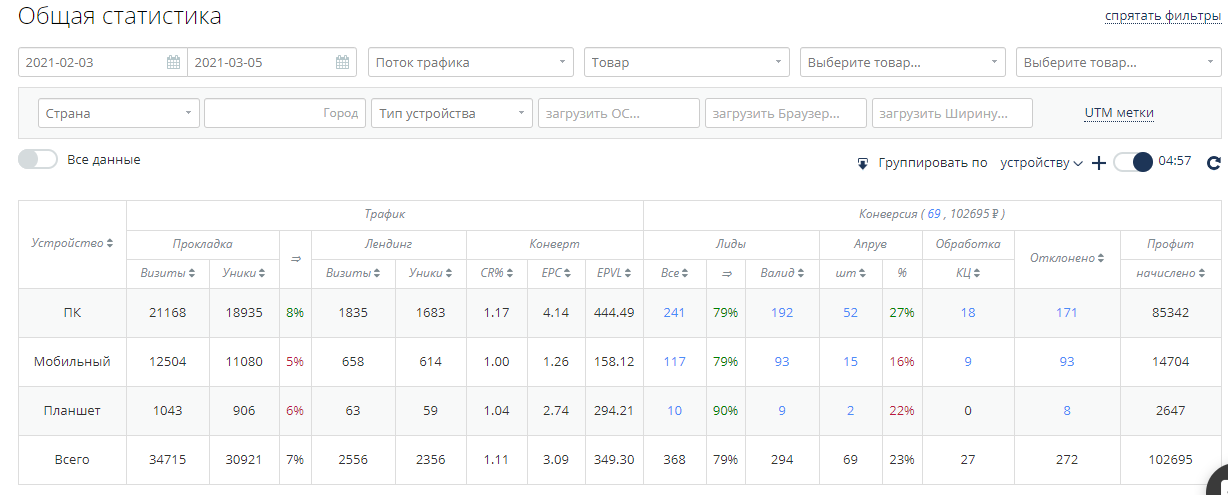Change grouping via 'устройству' dropdown
Viewport: 1228px width, 495px height.
tap(1041, 163)
